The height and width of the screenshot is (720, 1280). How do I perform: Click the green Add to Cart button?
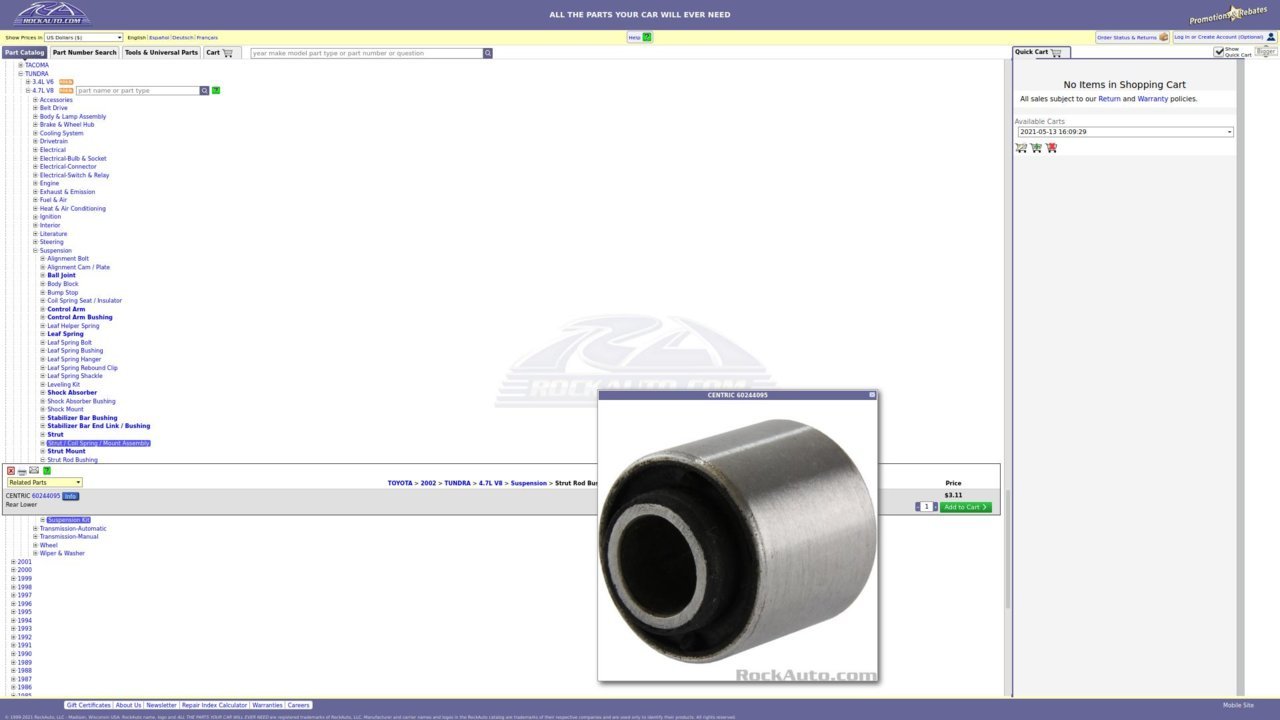[966, 507]
